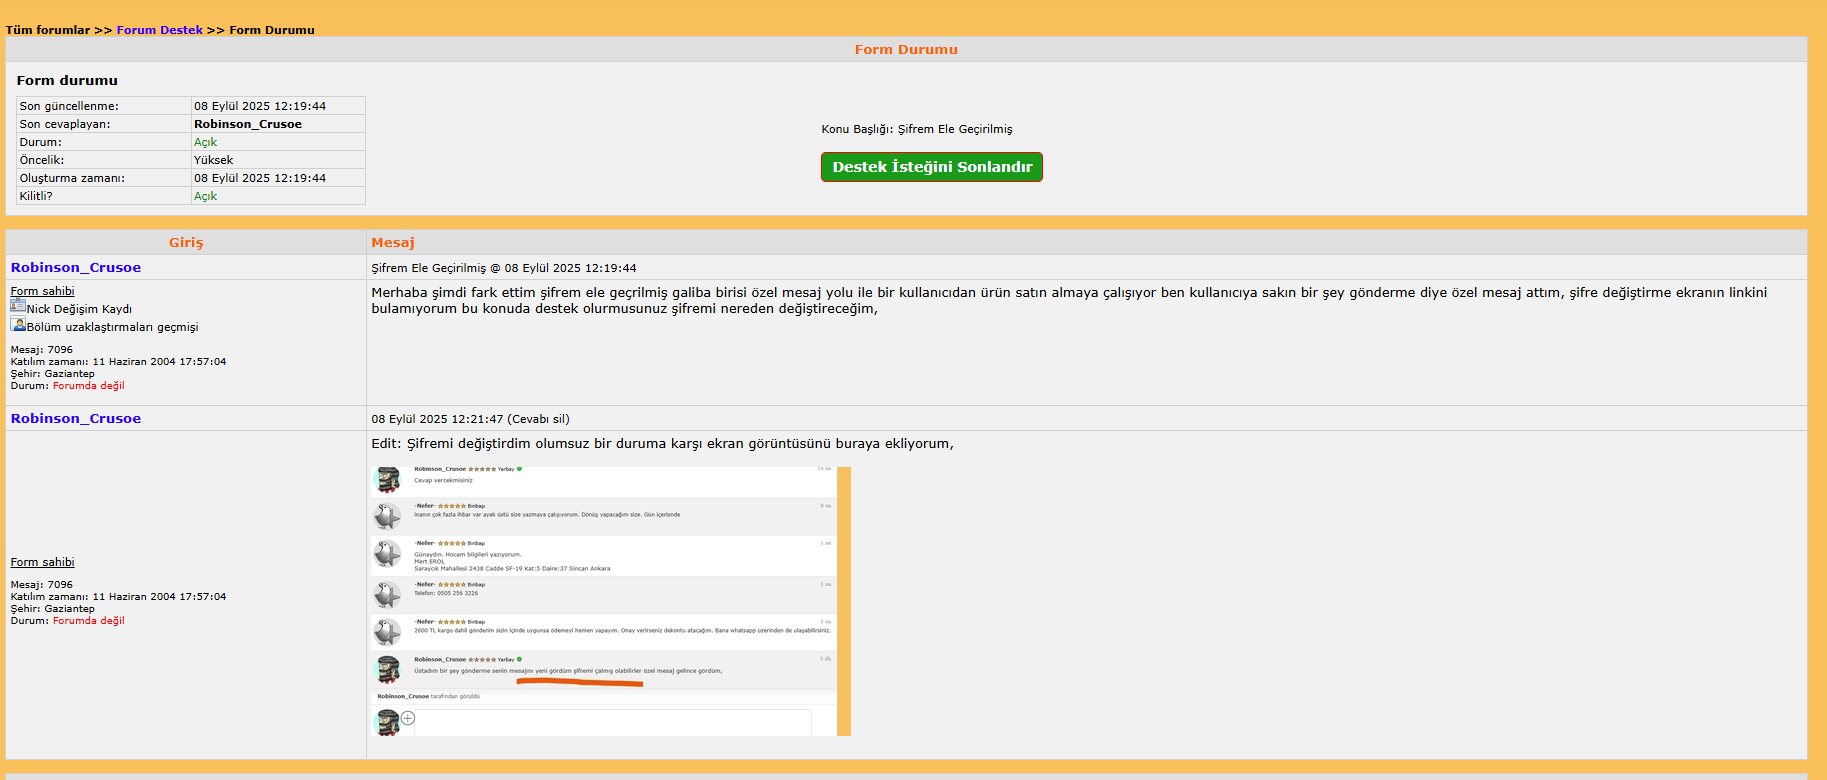
Task: Open the Bölüm uzaklaştırmaları geçmişi text link
Action: click(x=112, y=328)
